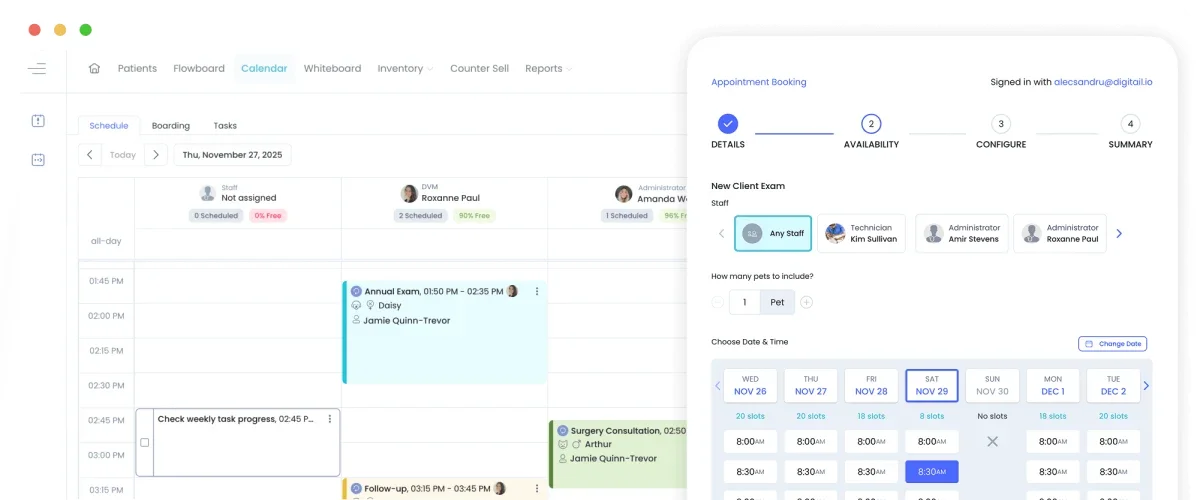Select the Any Staff option
The width and height of the screenshot is (1200, 500).
coord(773,233)
